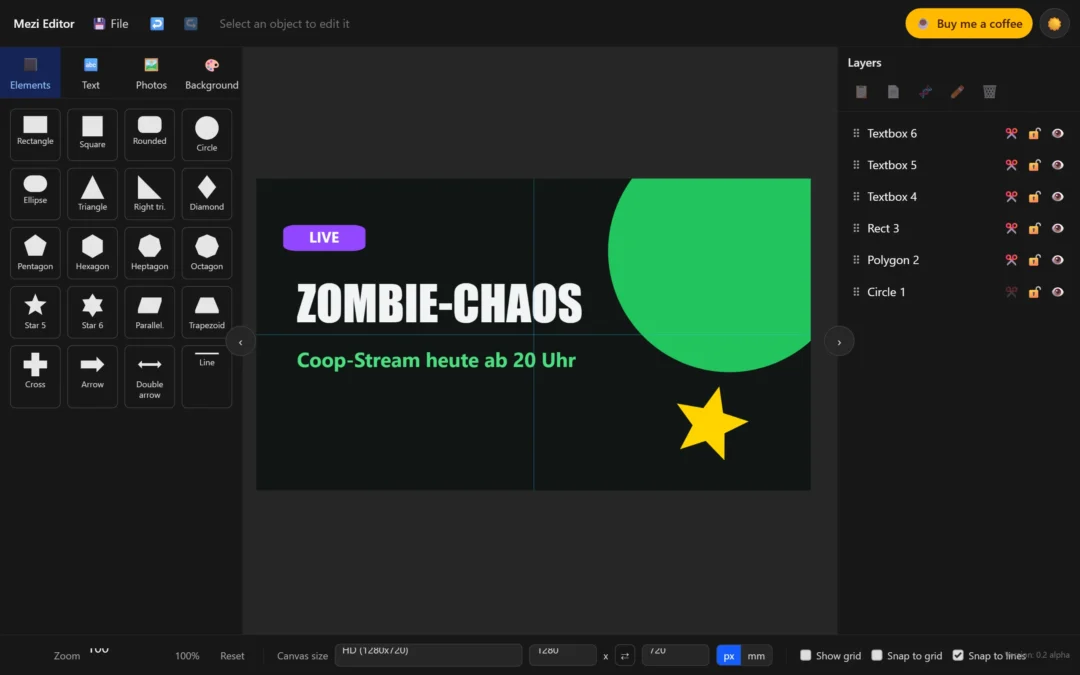Switch to the Elements tab
This screenshot has width=1080, height=675.
tap(30, 73)
